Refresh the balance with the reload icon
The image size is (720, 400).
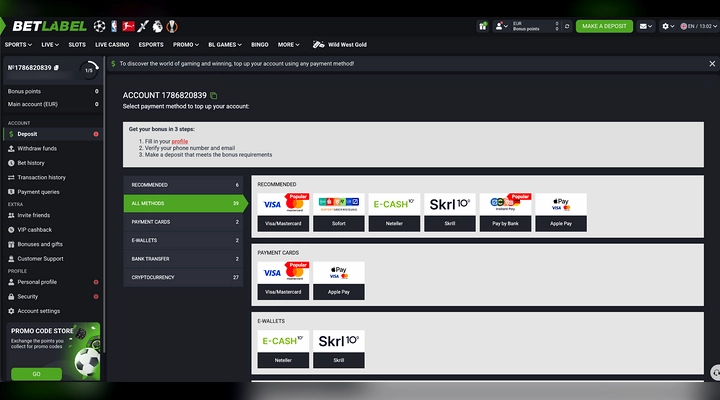[x=567, y=26]
